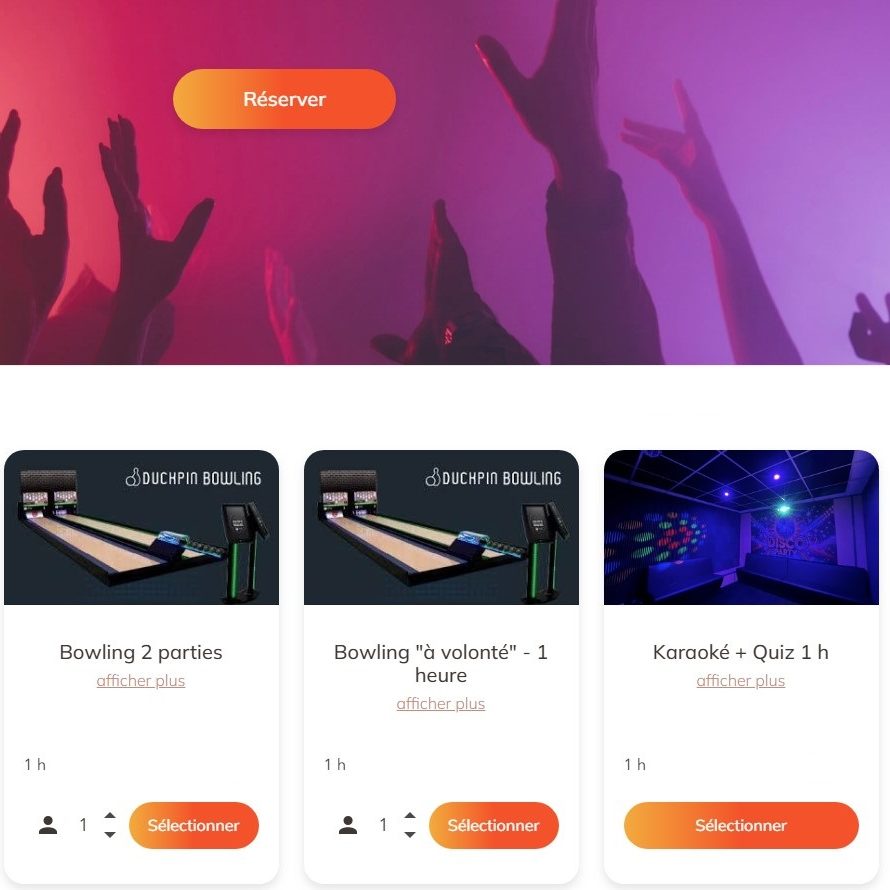The height and width of the screenshot is (890, 890).
Task: Select the Bowling 2 parties offer
Action: pyautogui.click(x=194, y=825)
